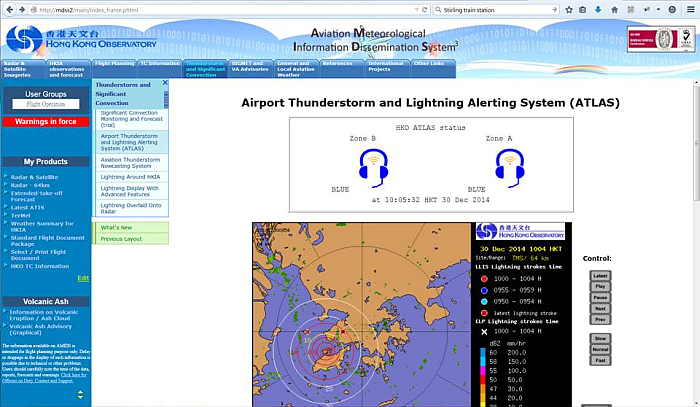Click the Zone A headset status icon
Screen dimensions: 700x407
(510, 168)
